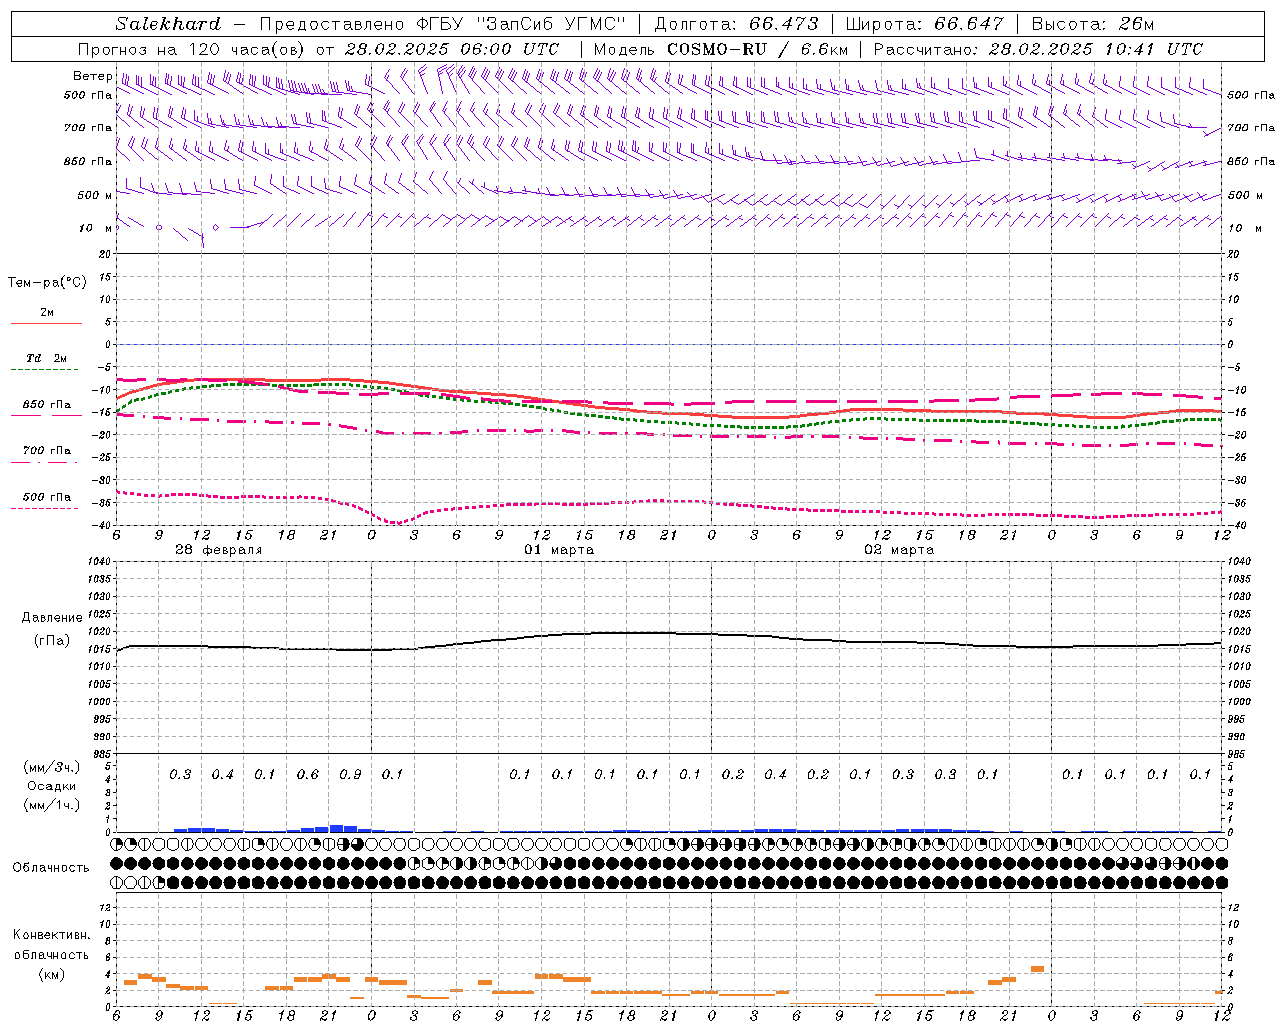Select the 'Прогноз на 120 часа(ов)' forecast text

tap(192, 49)
